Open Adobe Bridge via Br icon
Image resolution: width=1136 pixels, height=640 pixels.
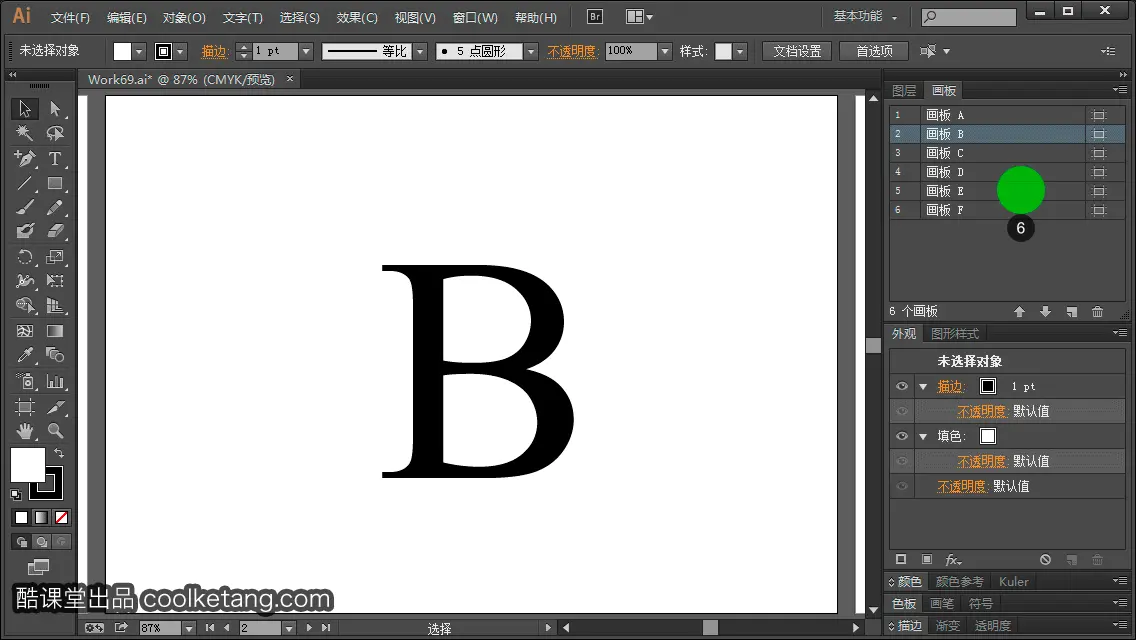pos(595,17)
